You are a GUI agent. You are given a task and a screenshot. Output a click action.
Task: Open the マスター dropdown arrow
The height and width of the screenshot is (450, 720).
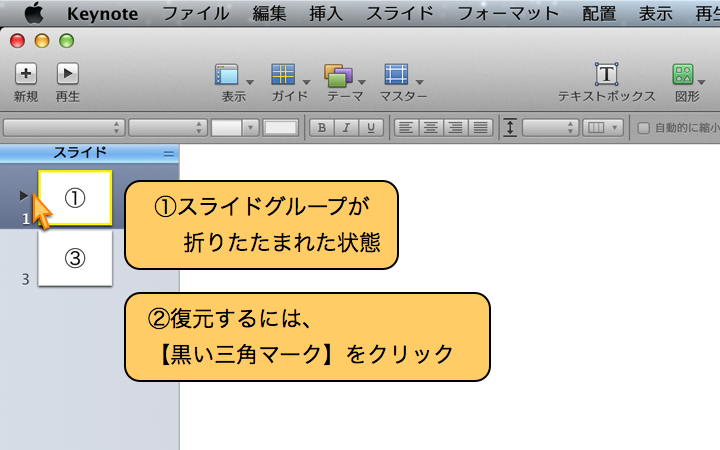coord(420,82)
